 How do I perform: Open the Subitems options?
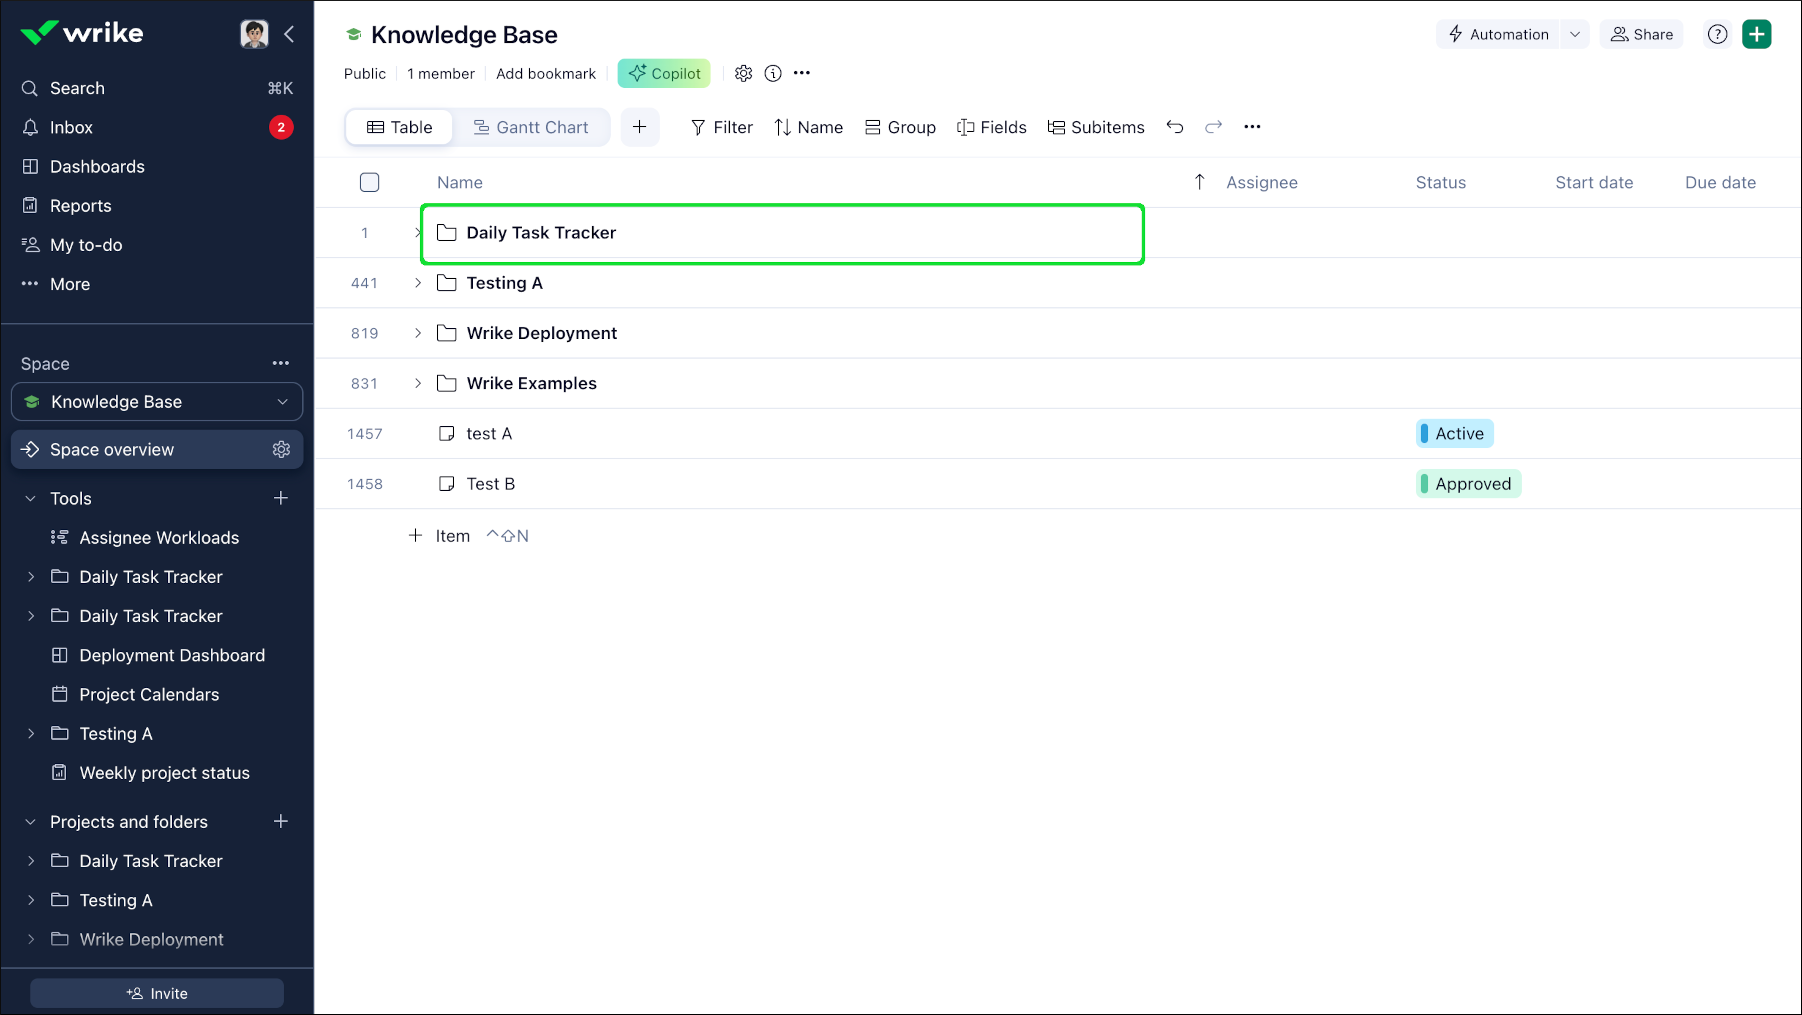point(1096,127)
